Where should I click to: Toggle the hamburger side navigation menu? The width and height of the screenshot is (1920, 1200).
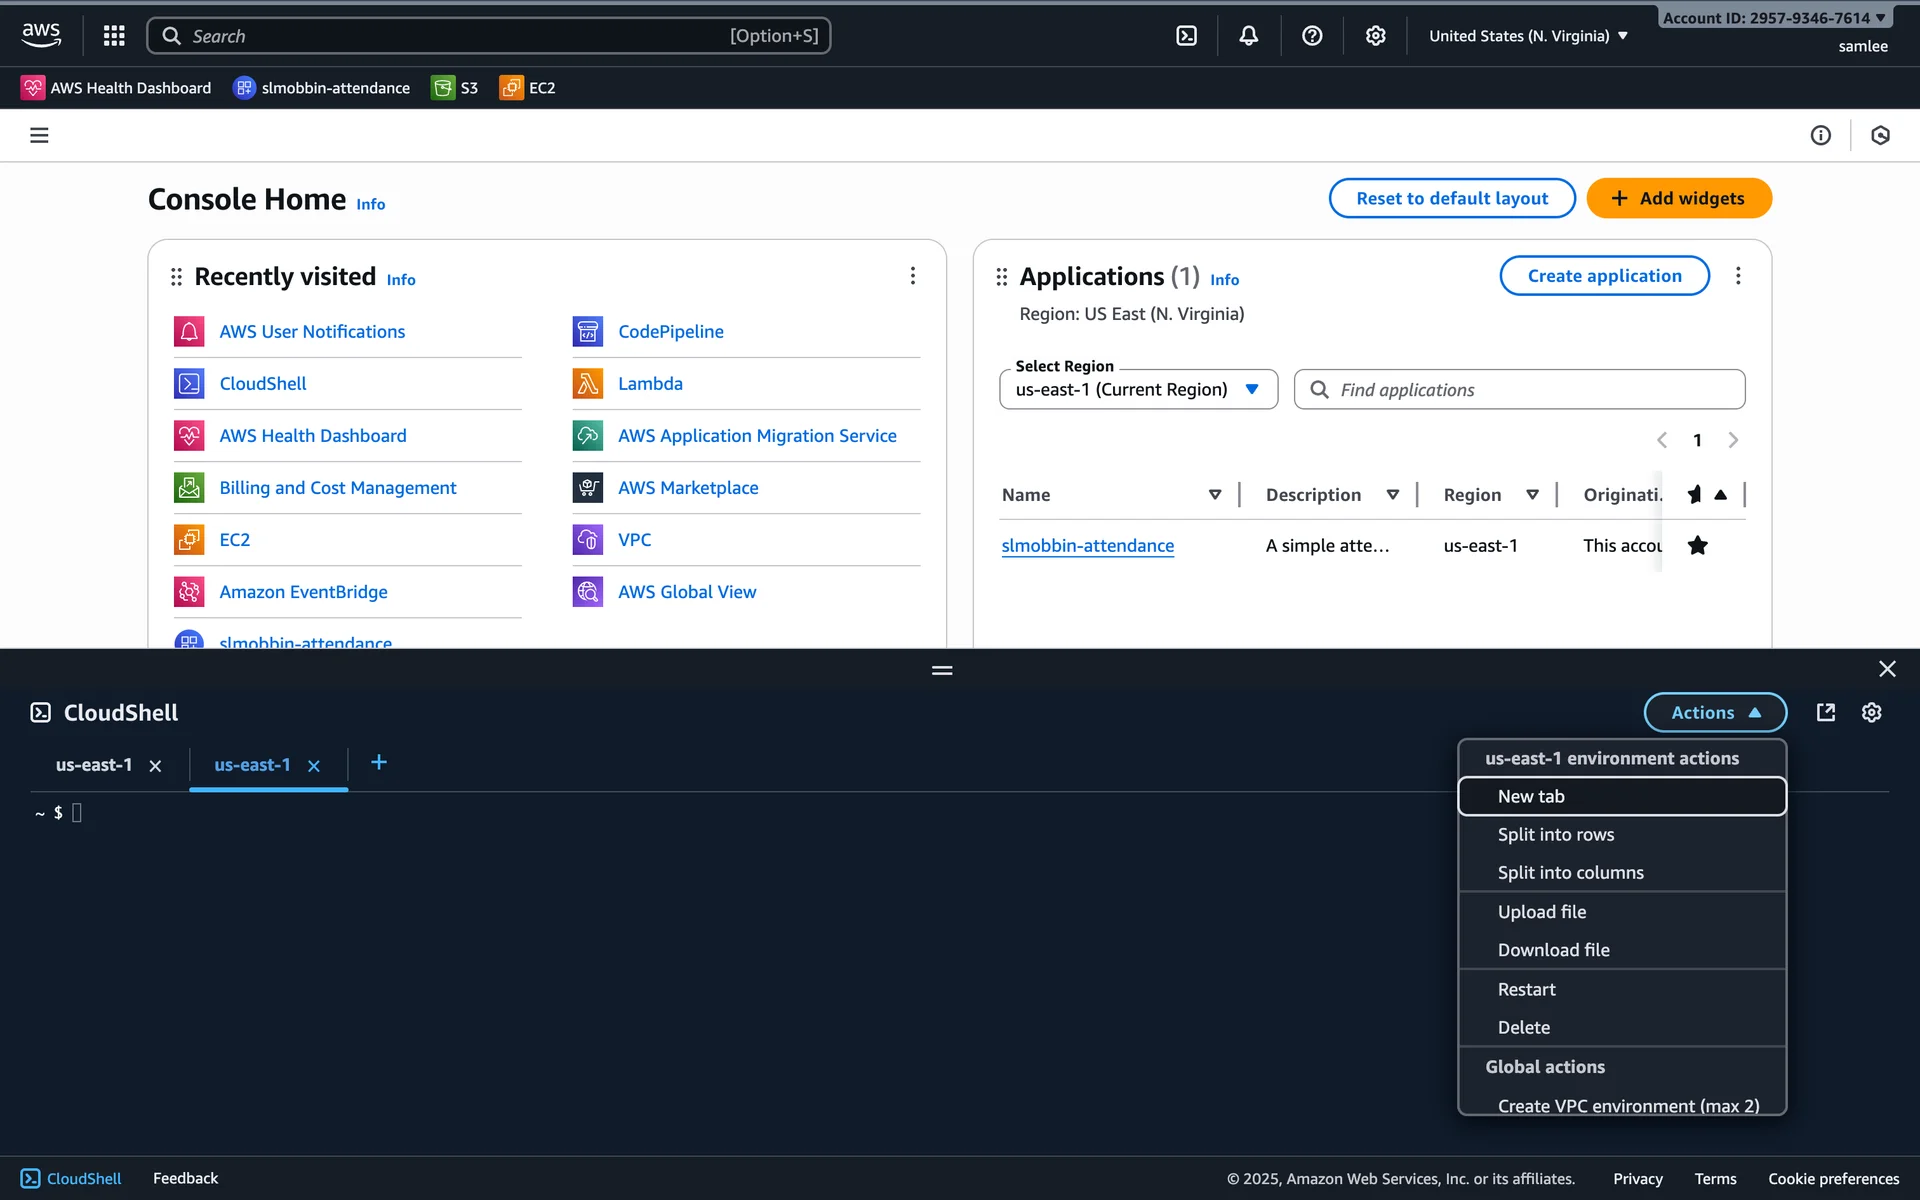(x=39, y=135)
